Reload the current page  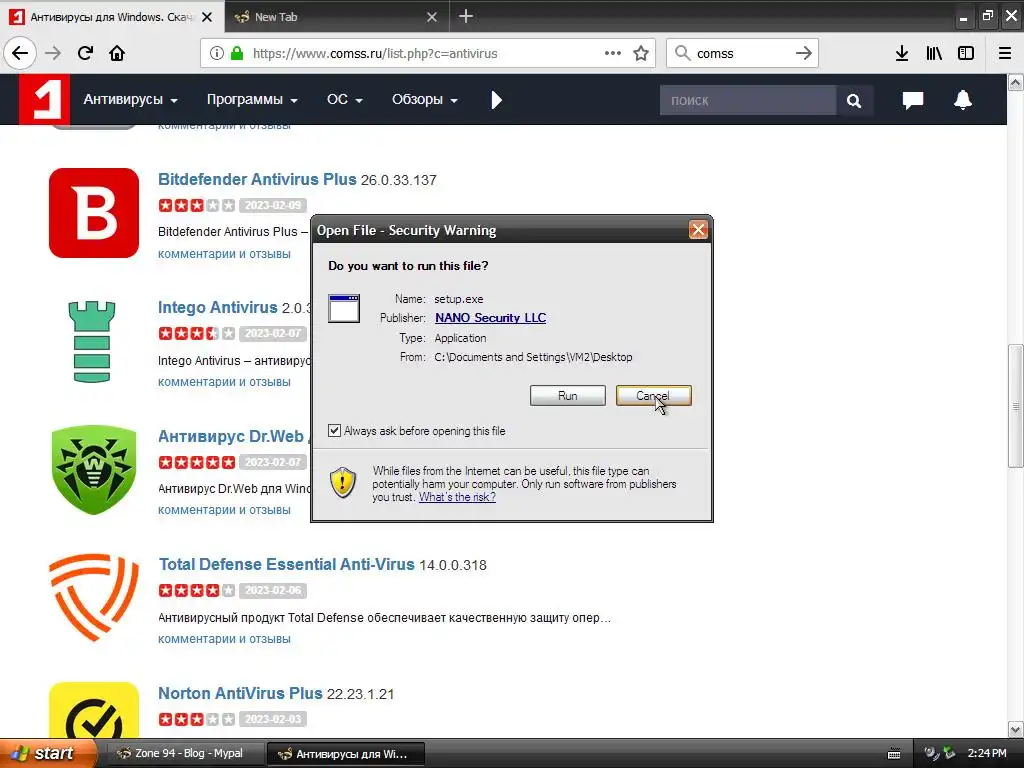tap(85, 53)
